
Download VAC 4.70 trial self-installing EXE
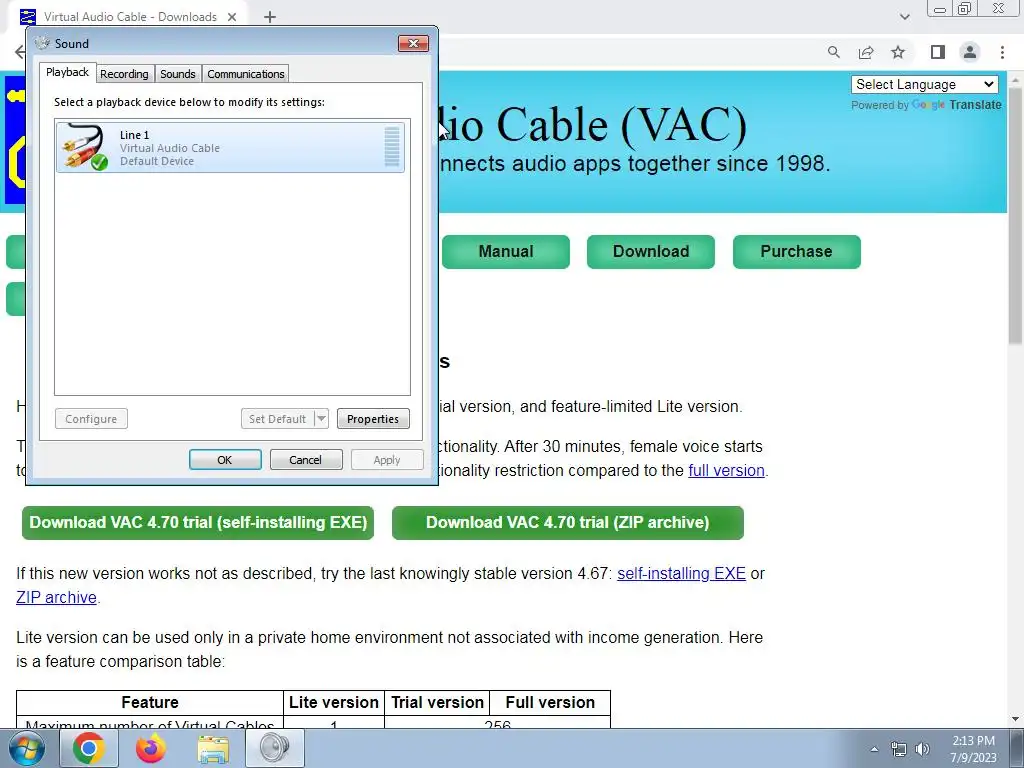click(x=198, y=522)
